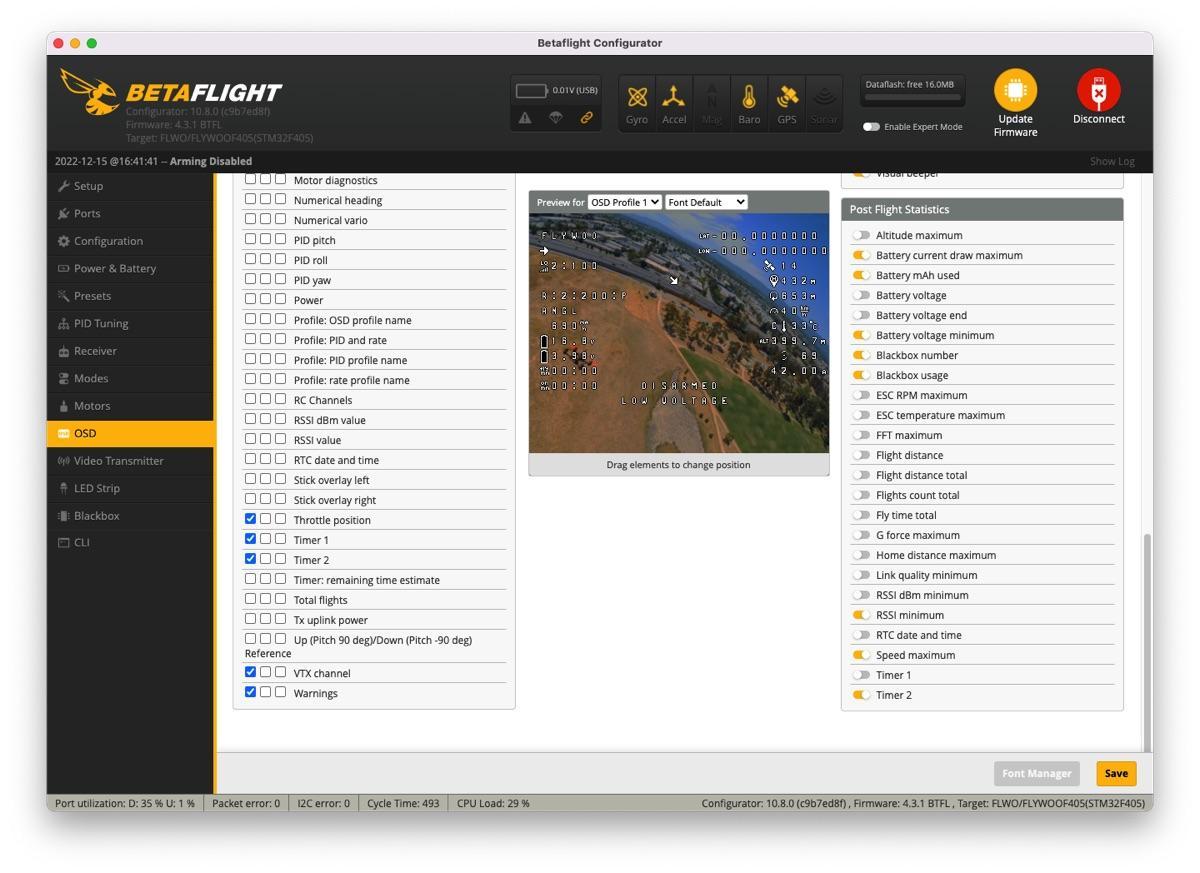This screenshot has height=873, width=1200.
Task: Open PID Tuning via its sidebar icon
Action: coord(64,323)
